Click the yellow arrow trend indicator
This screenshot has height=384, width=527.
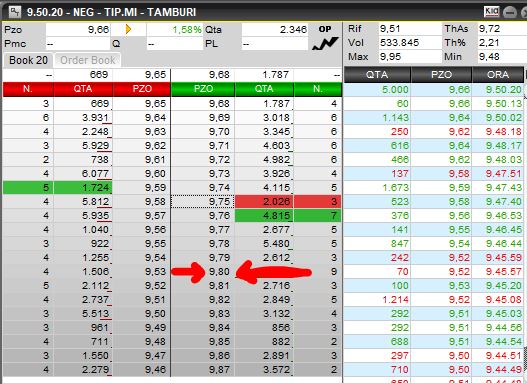(128, 29)
